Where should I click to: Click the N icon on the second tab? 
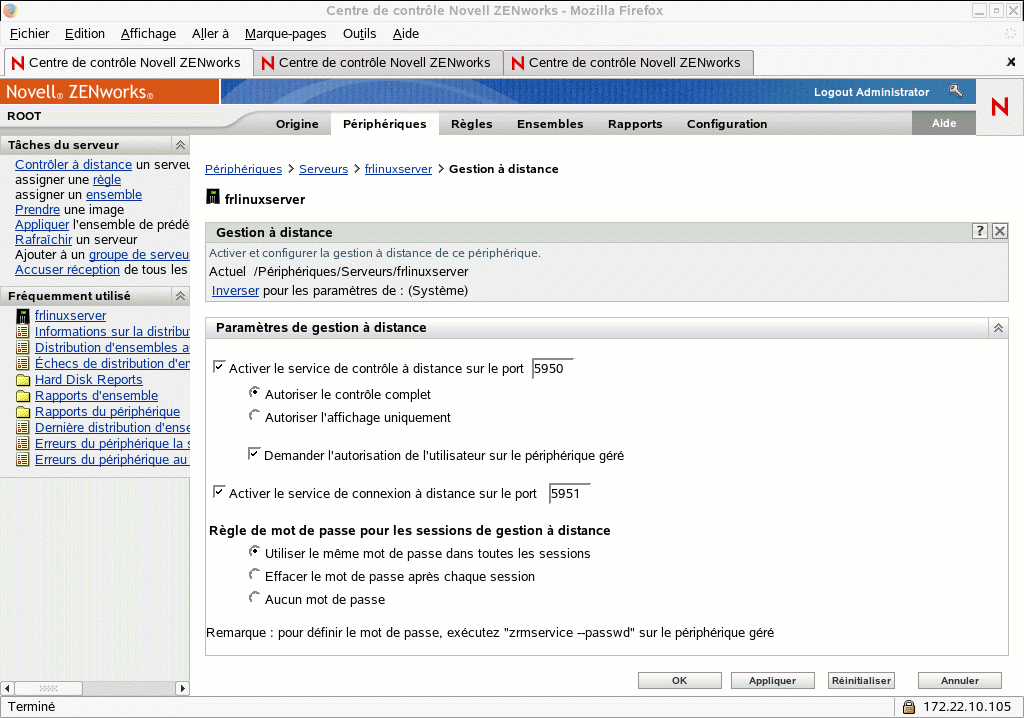click(x=268, y=63)
